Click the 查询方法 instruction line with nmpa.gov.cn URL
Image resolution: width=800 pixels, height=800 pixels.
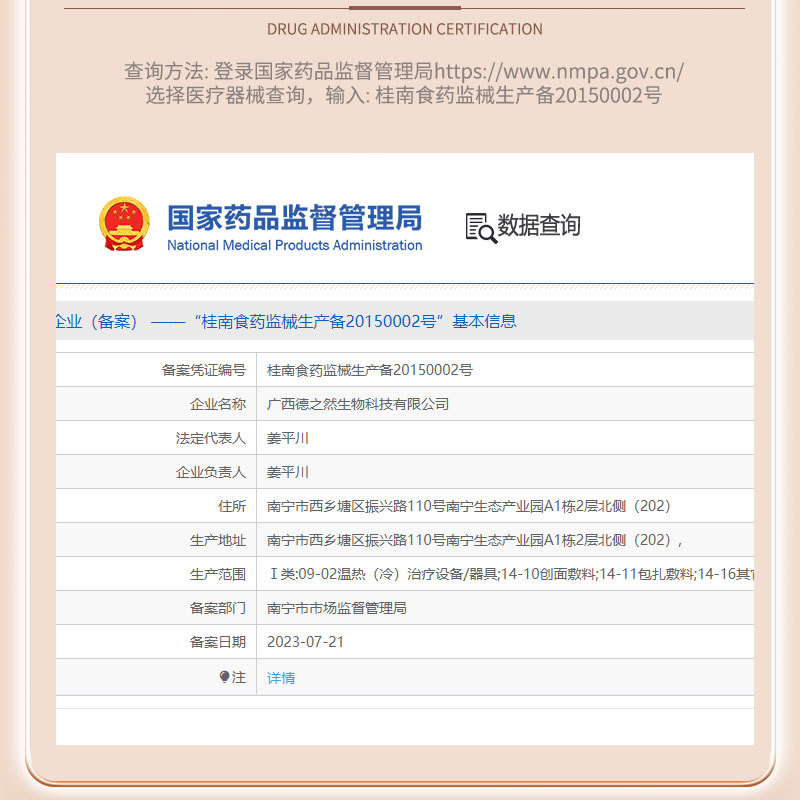tap(404, 71)
